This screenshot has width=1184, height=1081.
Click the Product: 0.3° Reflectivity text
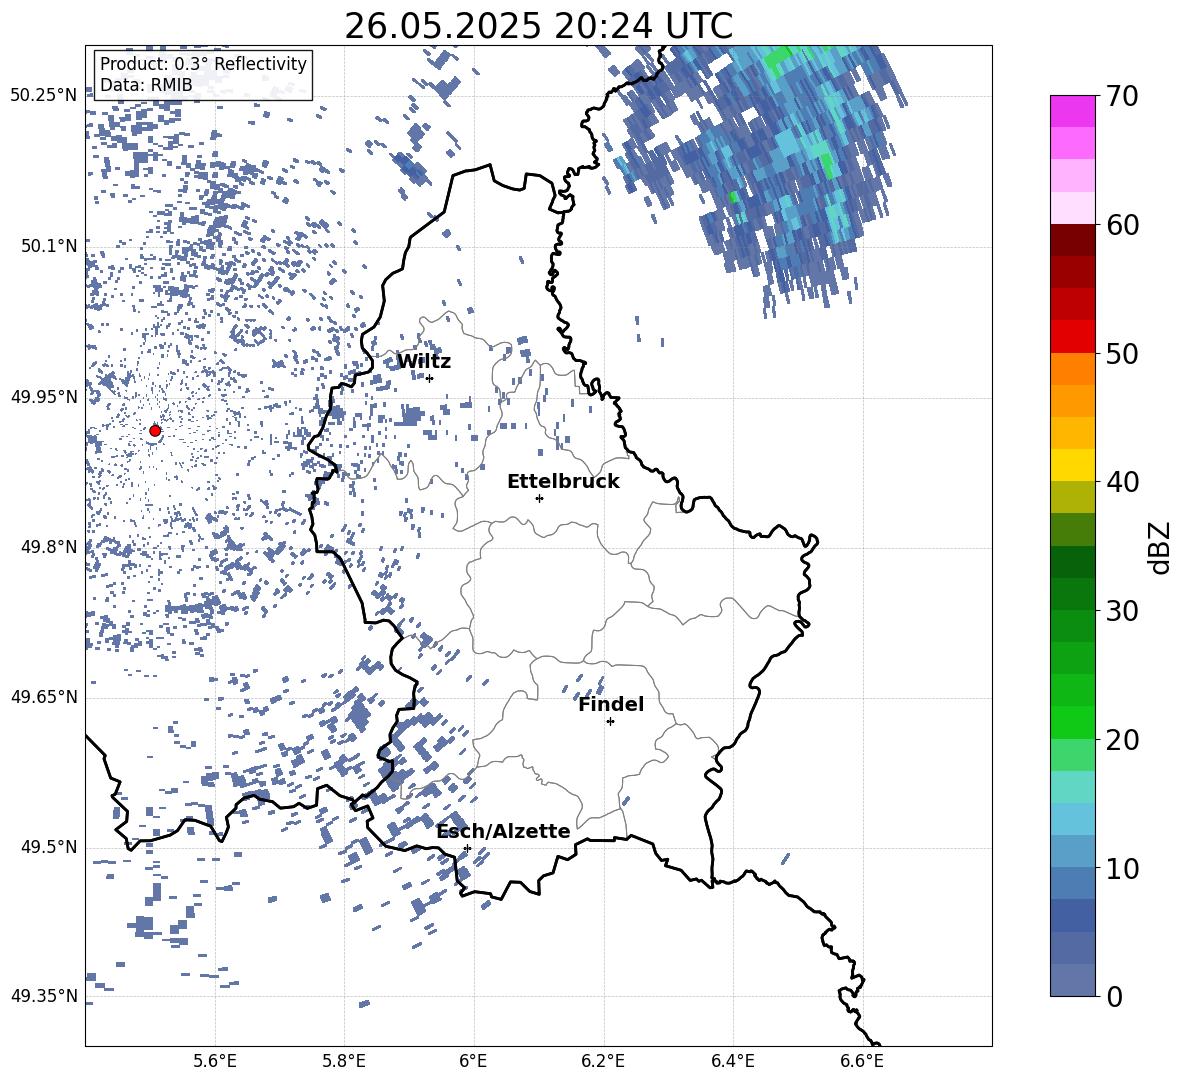point(203,64)
